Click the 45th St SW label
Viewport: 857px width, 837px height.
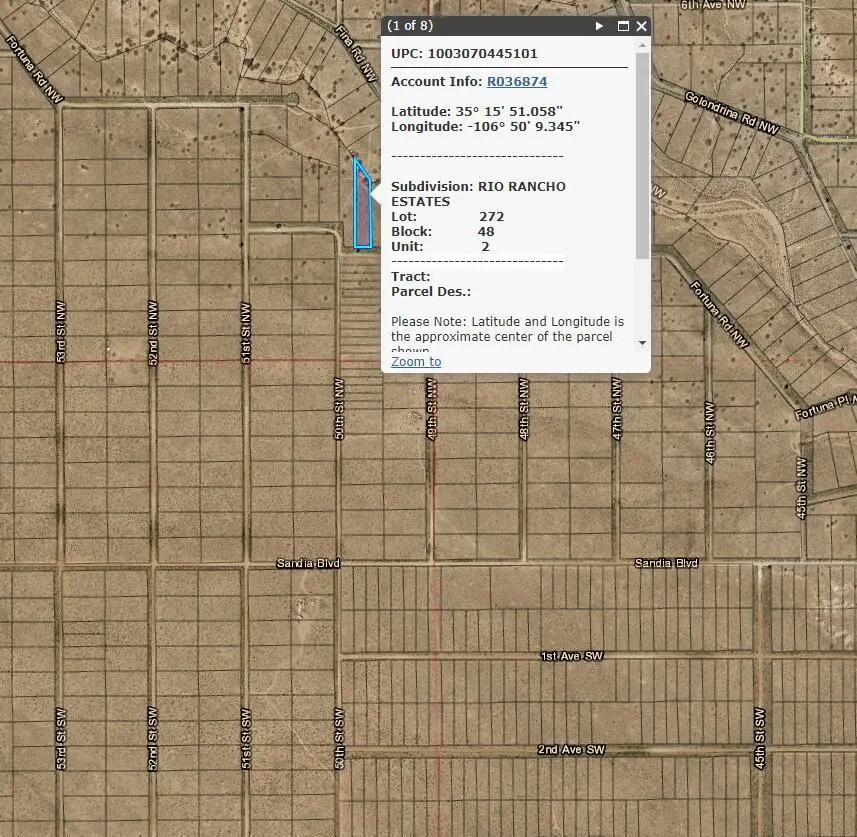pos(761,738)
